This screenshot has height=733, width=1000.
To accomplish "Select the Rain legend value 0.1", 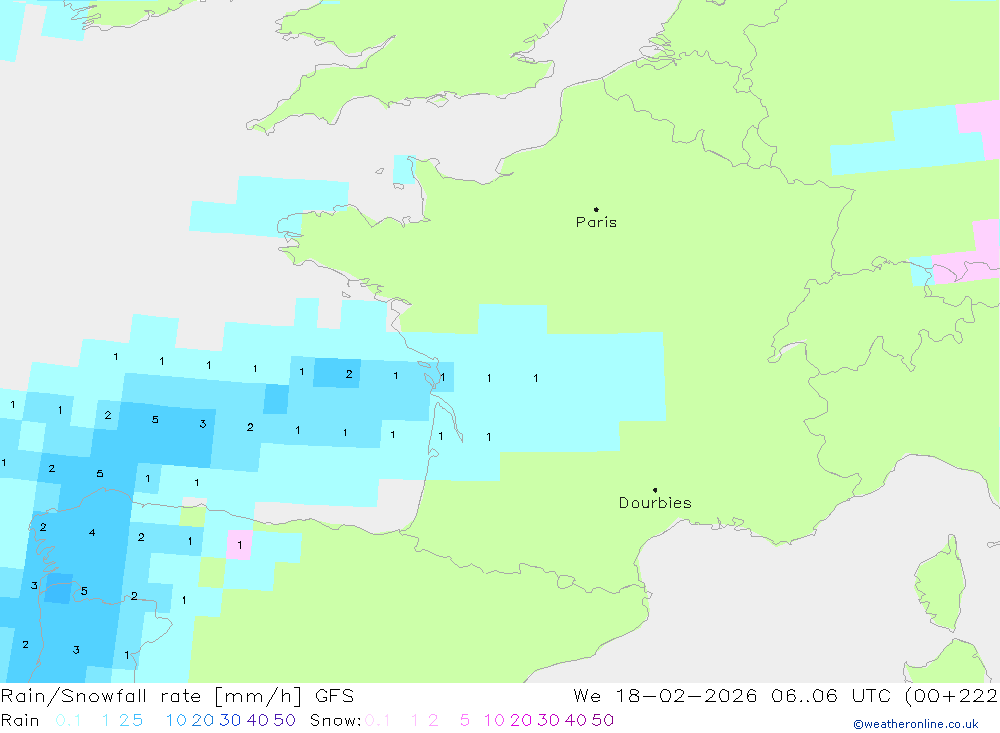I will 68,720.
